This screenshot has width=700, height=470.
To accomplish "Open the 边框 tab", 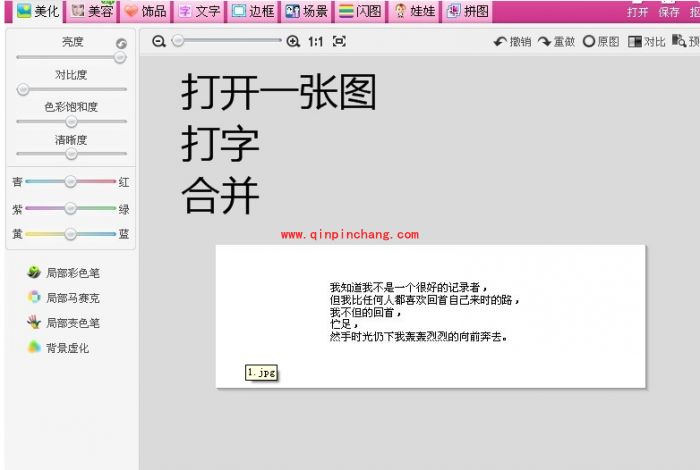I will pos(253,11).
